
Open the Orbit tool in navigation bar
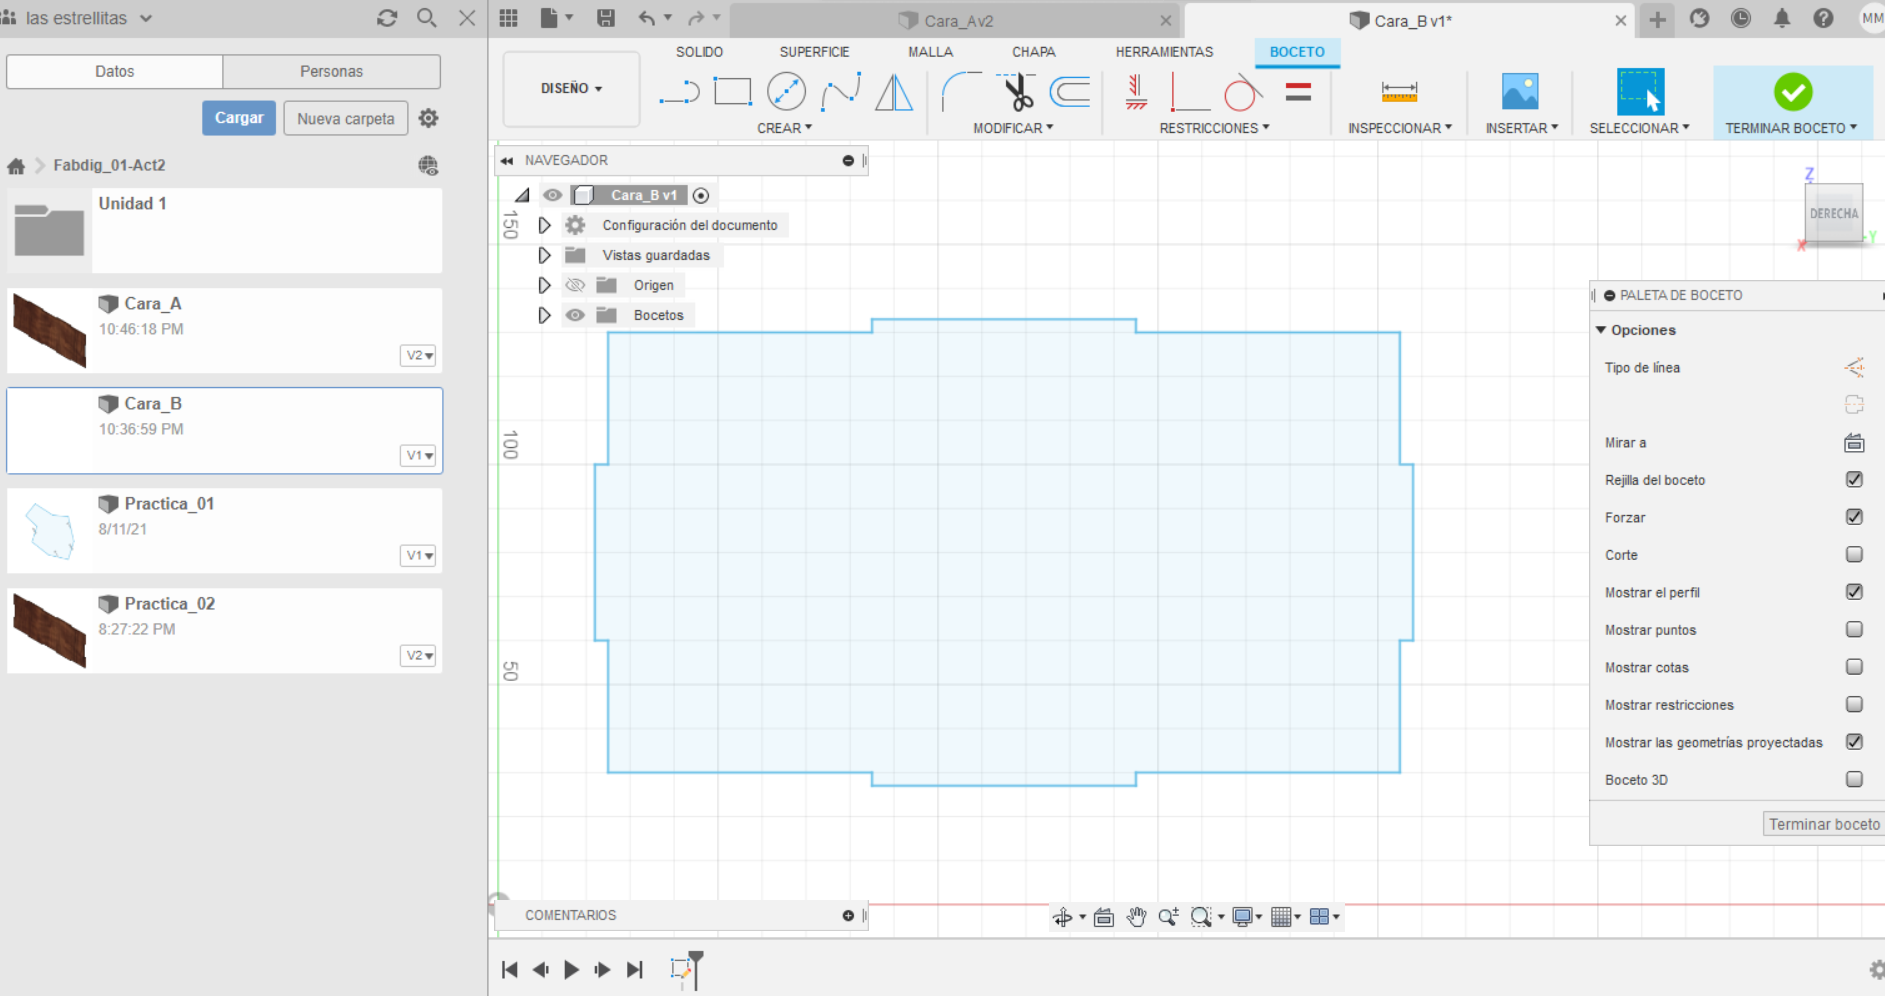(1062, 917)
